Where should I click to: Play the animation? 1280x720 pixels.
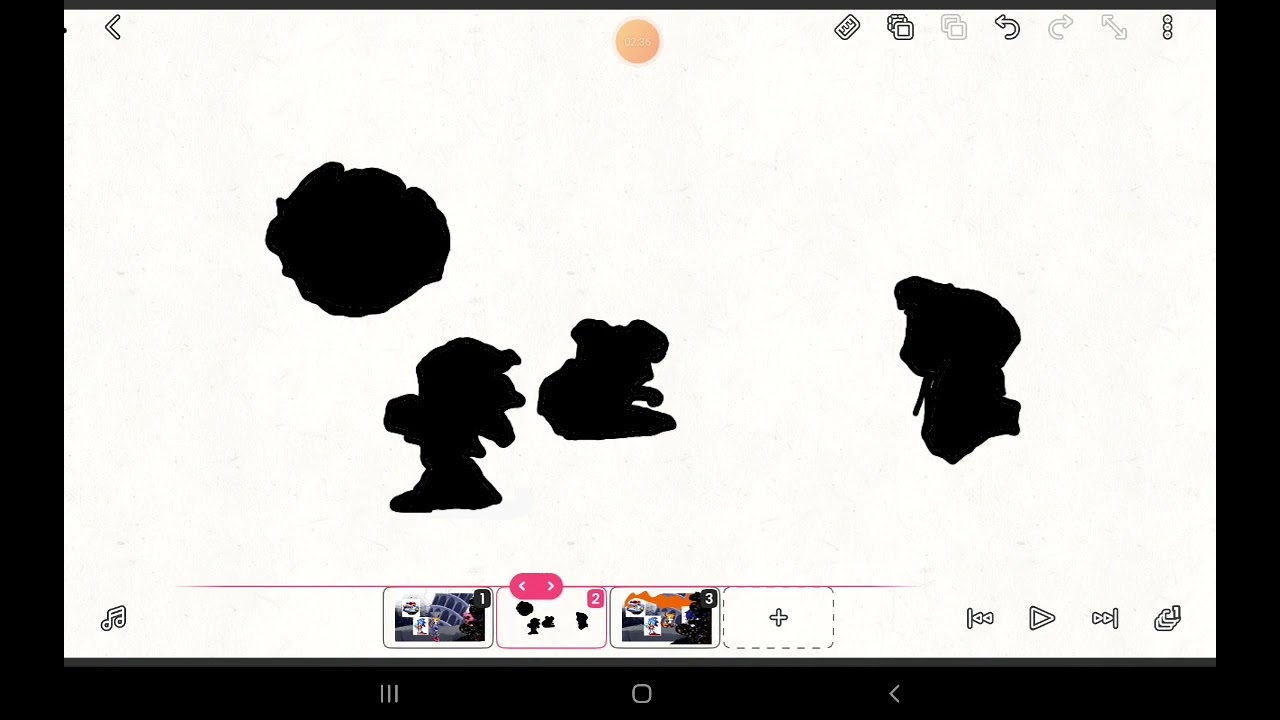pyautogui.click(x=1042, y=619)
